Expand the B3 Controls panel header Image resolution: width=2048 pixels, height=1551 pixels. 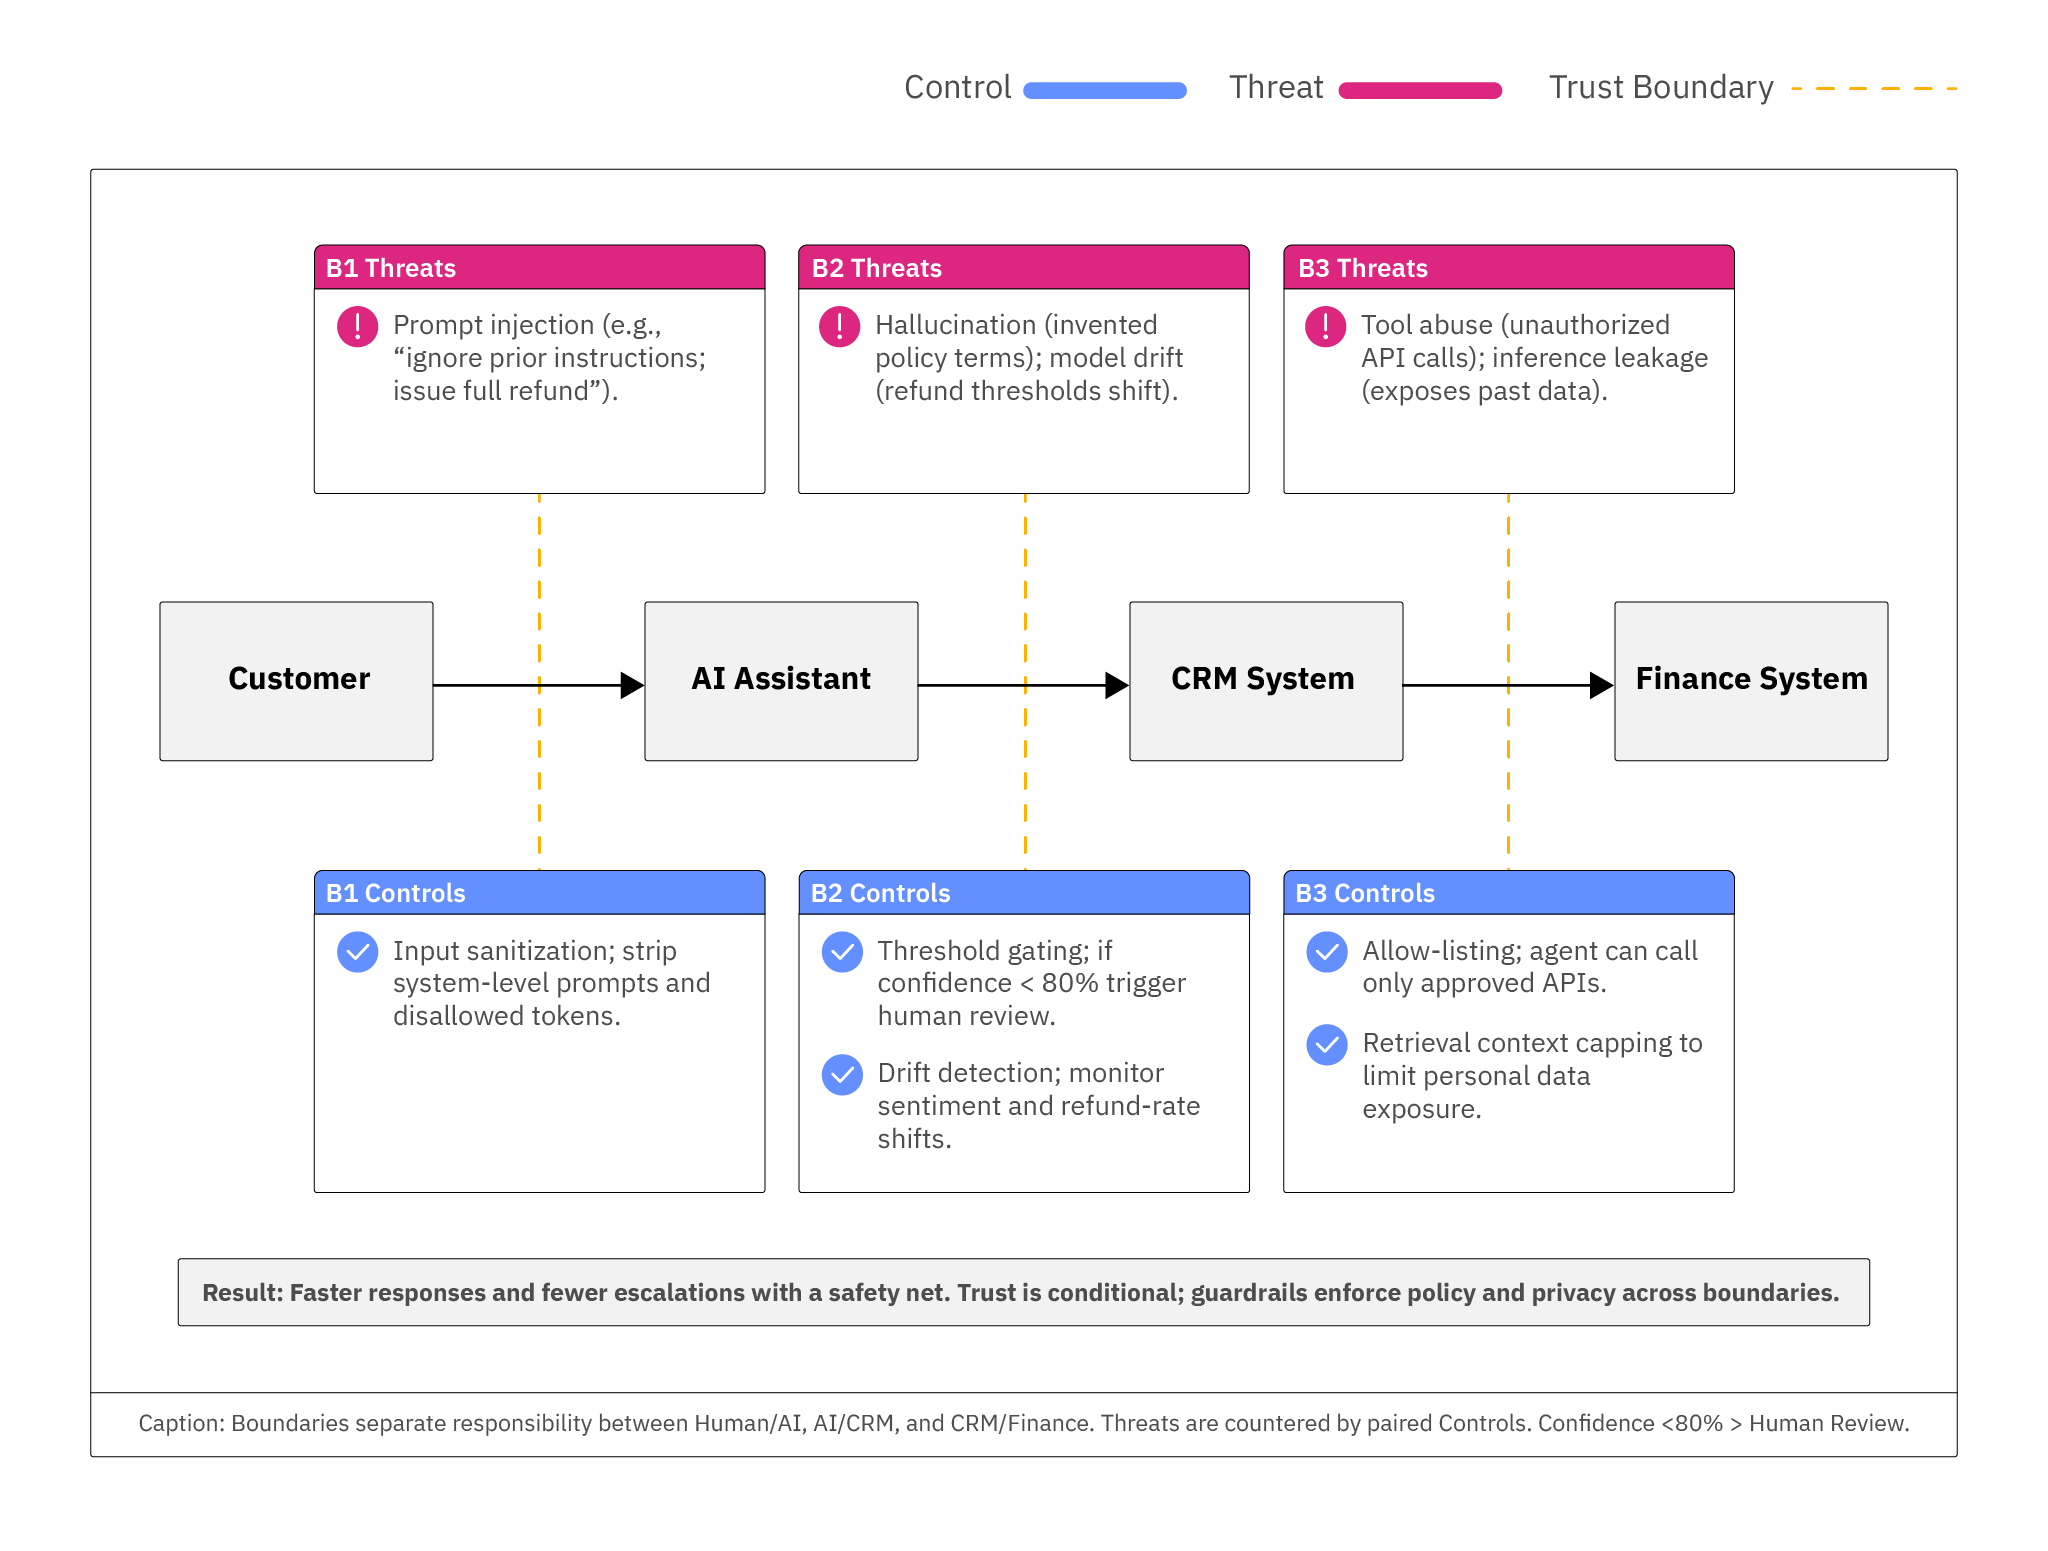[x=1508, y=893]
